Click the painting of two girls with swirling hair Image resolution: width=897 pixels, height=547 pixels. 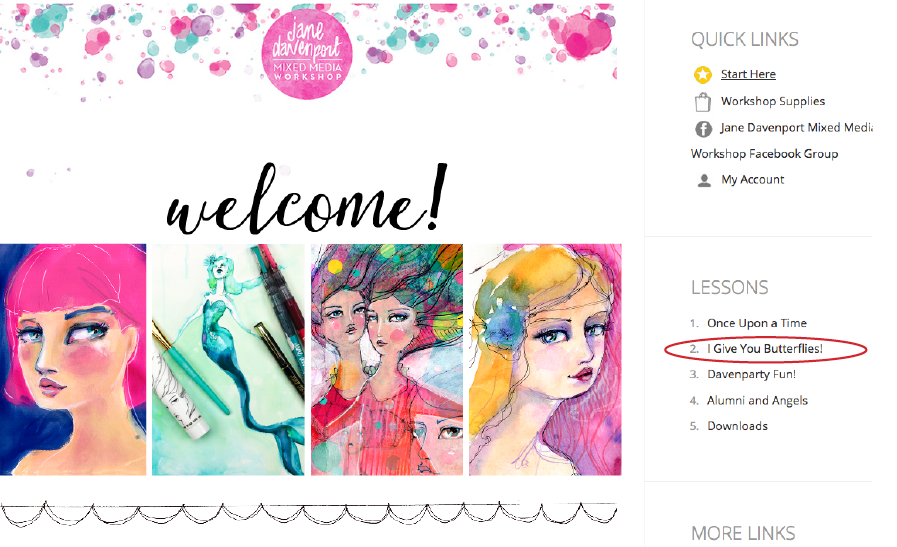[x=387, y=359]
